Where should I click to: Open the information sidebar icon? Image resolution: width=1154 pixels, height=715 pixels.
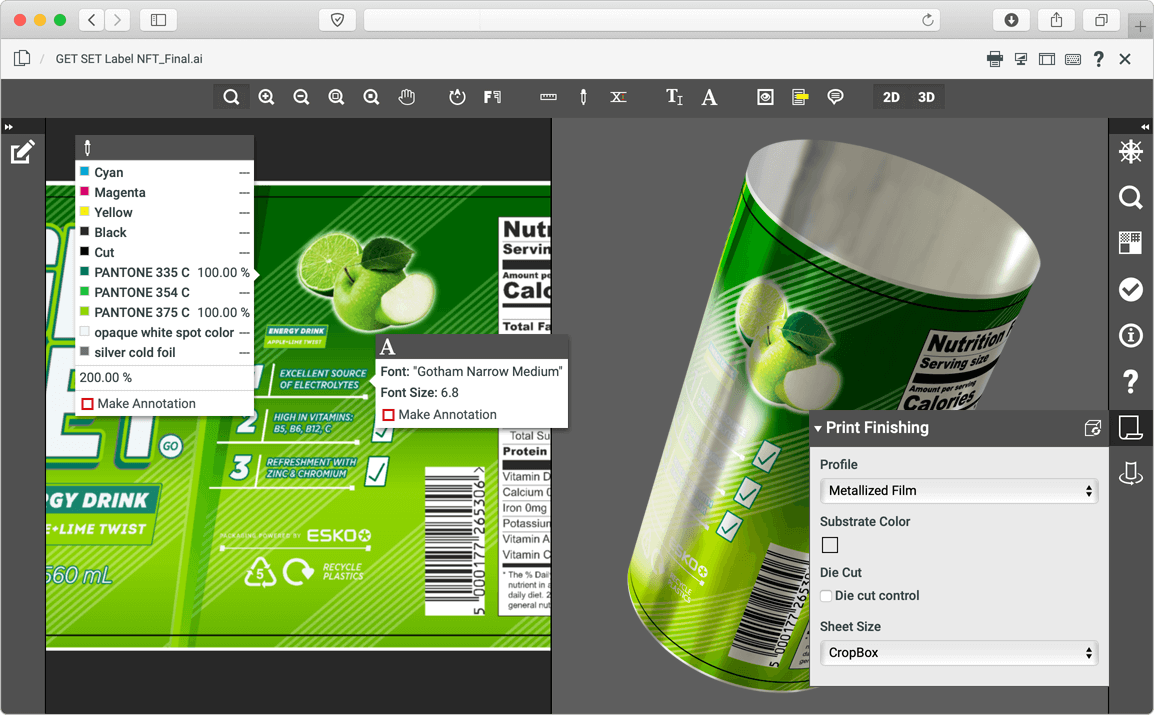tap(1130, 335)
